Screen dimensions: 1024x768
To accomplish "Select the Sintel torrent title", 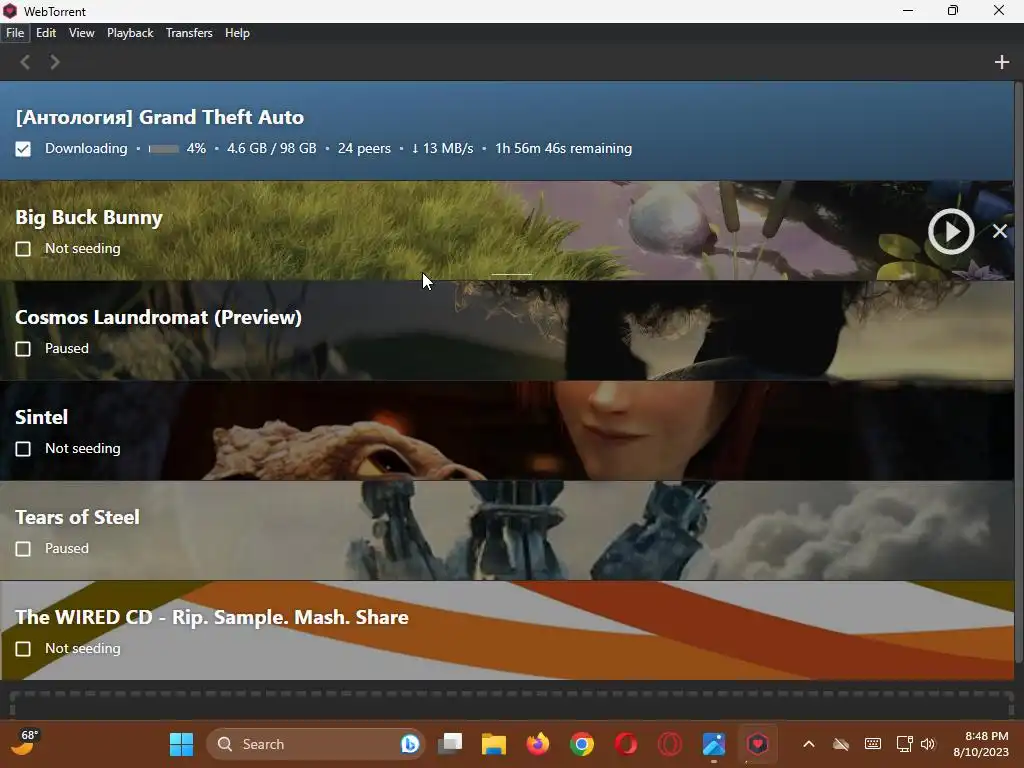I will [x=41, y=417].
